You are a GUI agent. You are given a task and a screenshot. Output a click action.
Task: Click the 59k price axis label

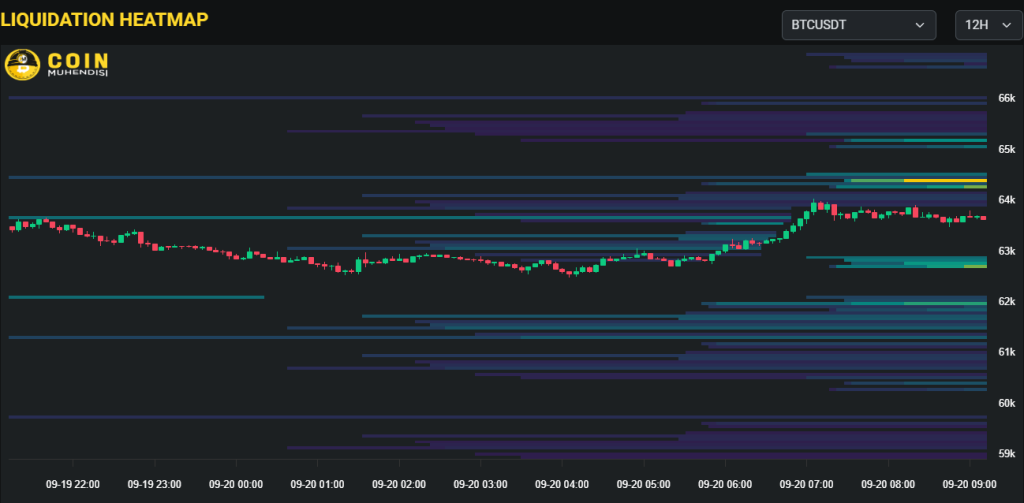point(1006,453)
